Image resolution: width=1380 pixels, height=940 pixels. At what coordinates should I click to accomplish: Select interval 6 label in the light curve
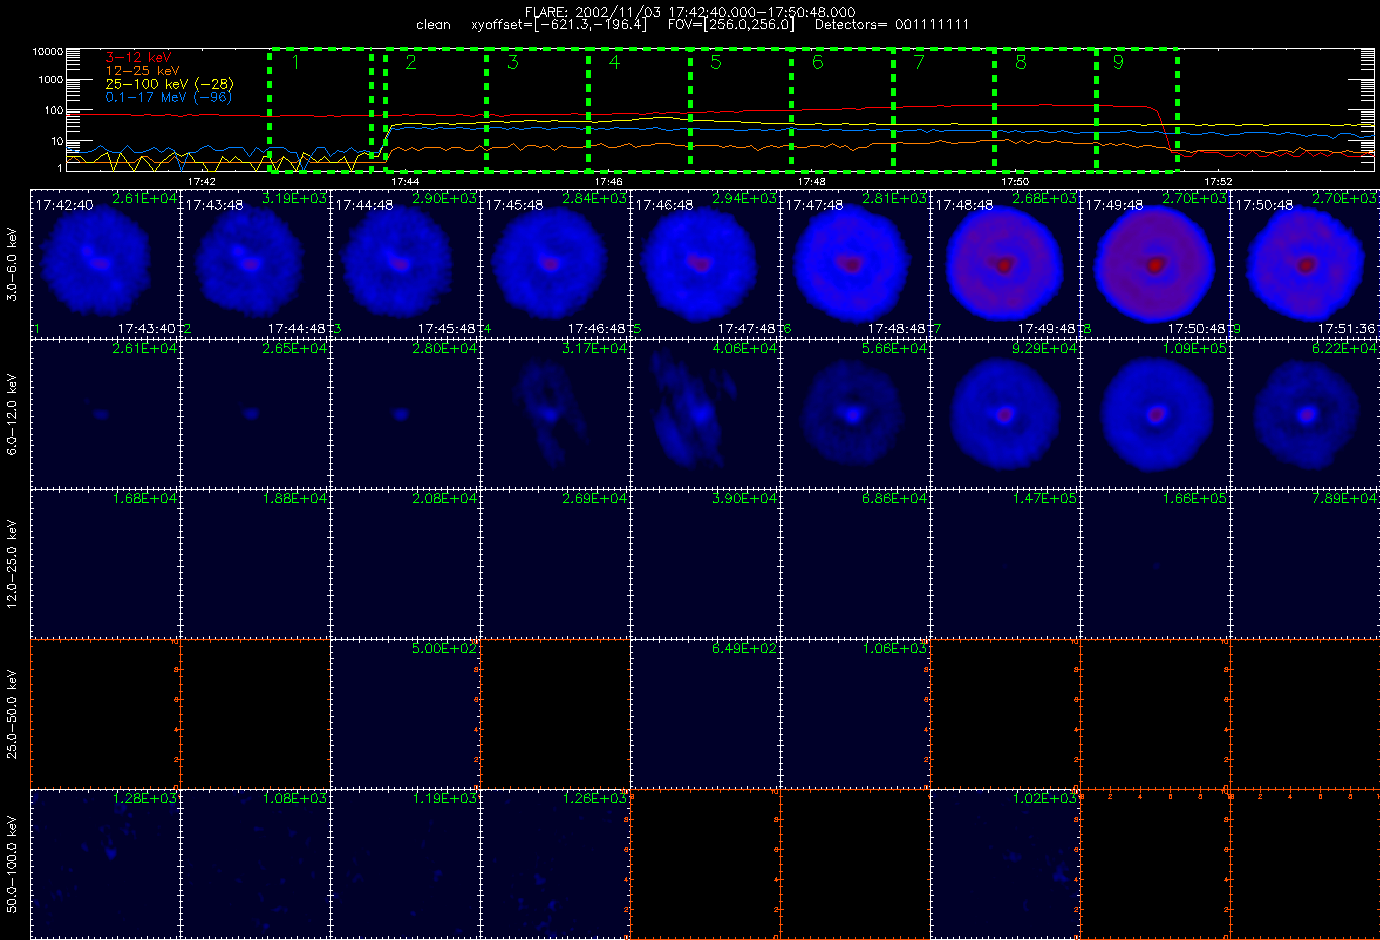point(817,62)
